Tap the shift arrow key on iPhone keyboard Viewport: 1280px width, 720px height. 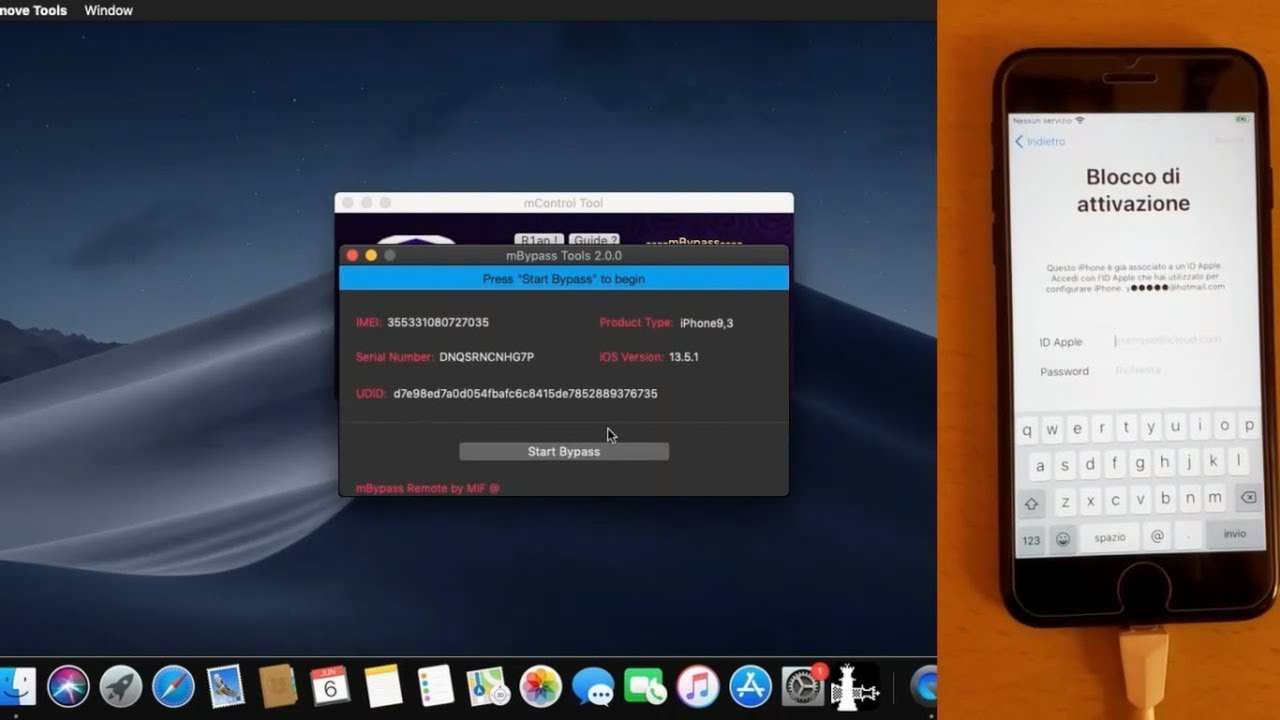1032,504
